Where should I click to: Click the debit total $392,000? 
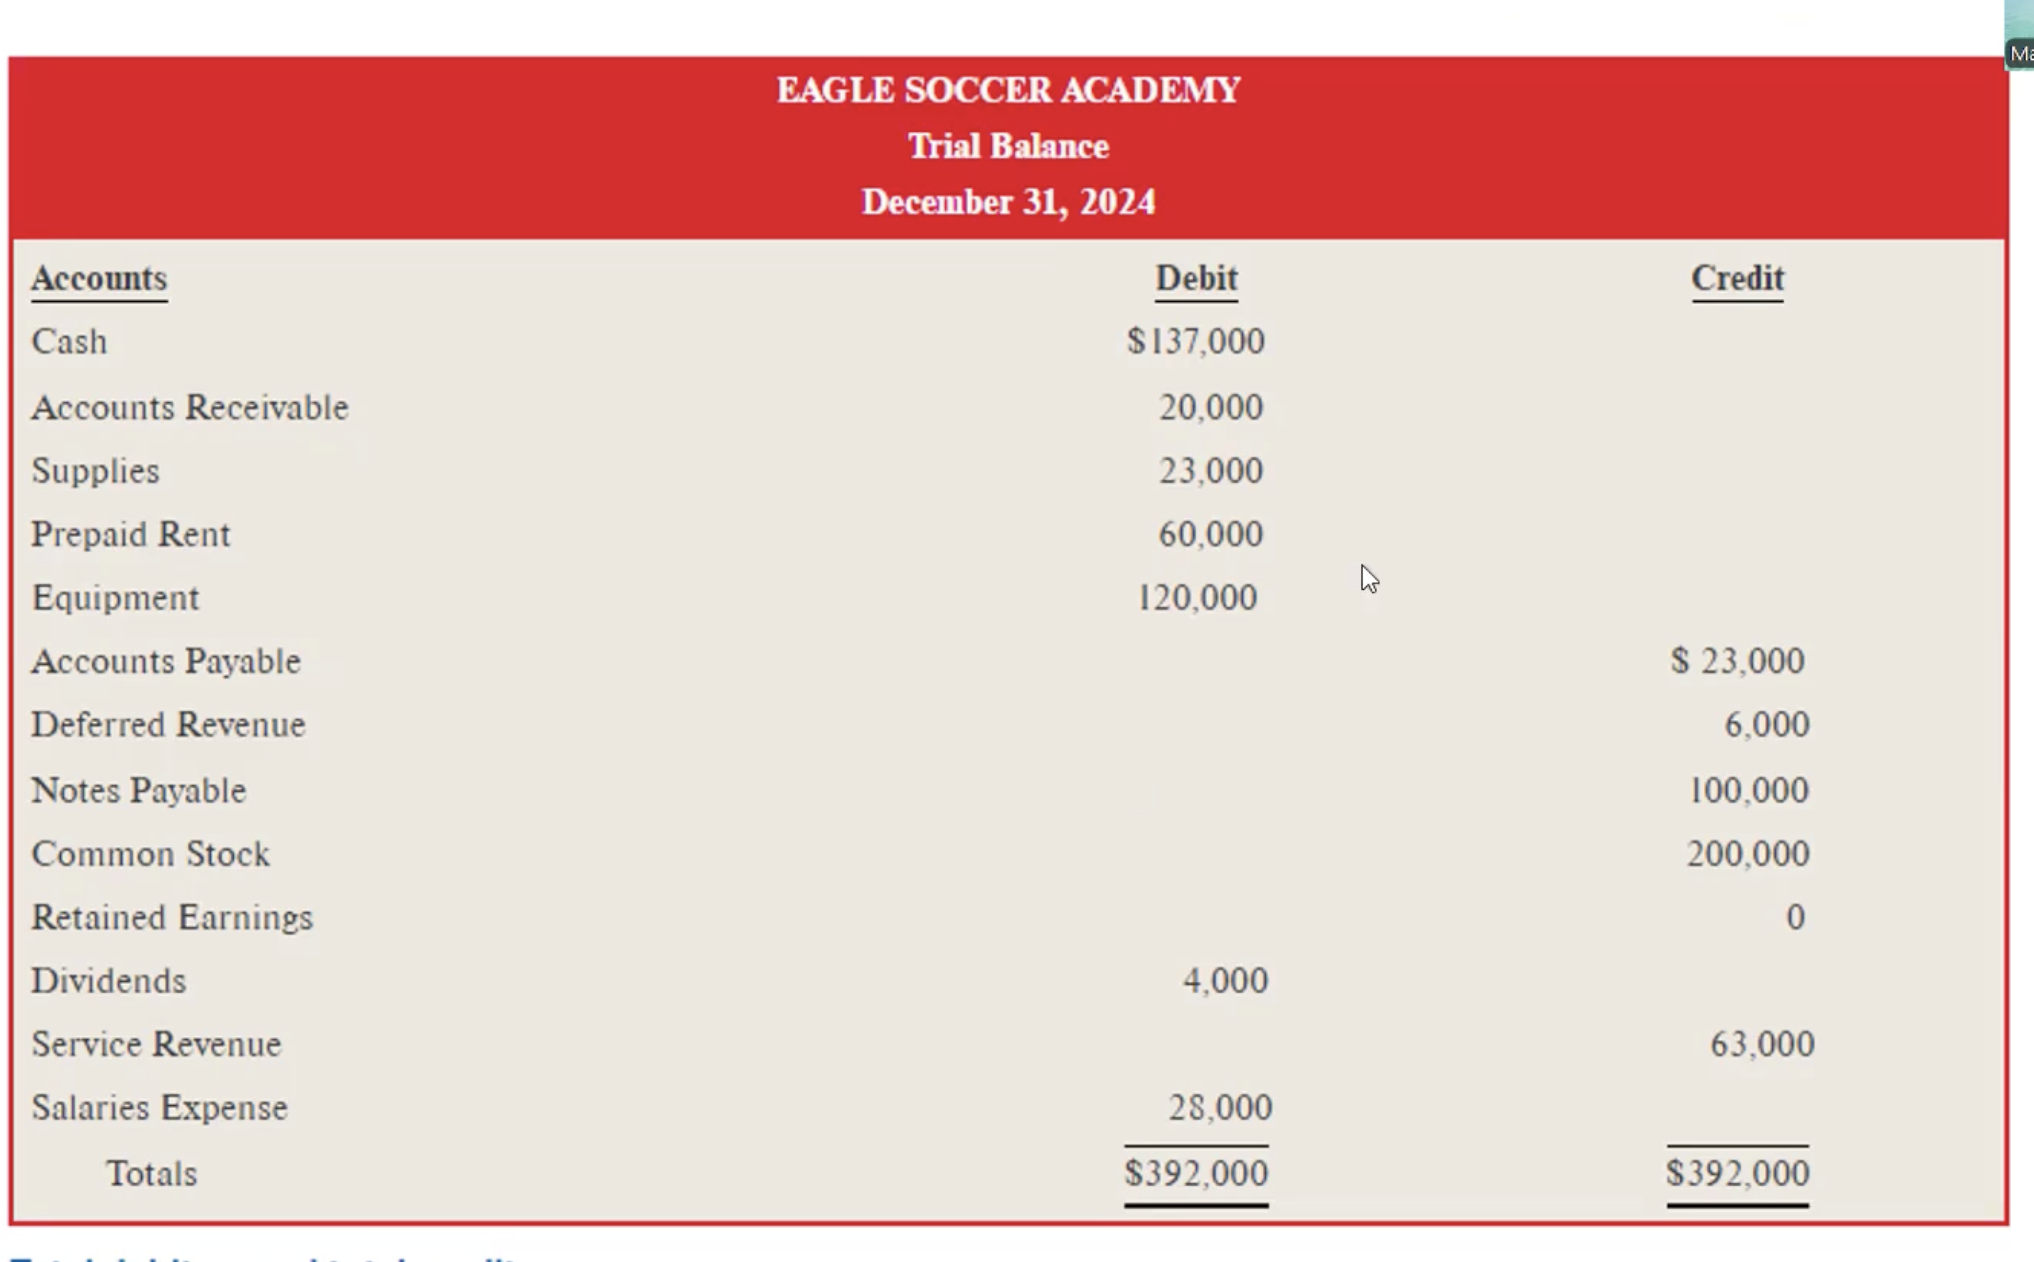click(1196, 1174)
